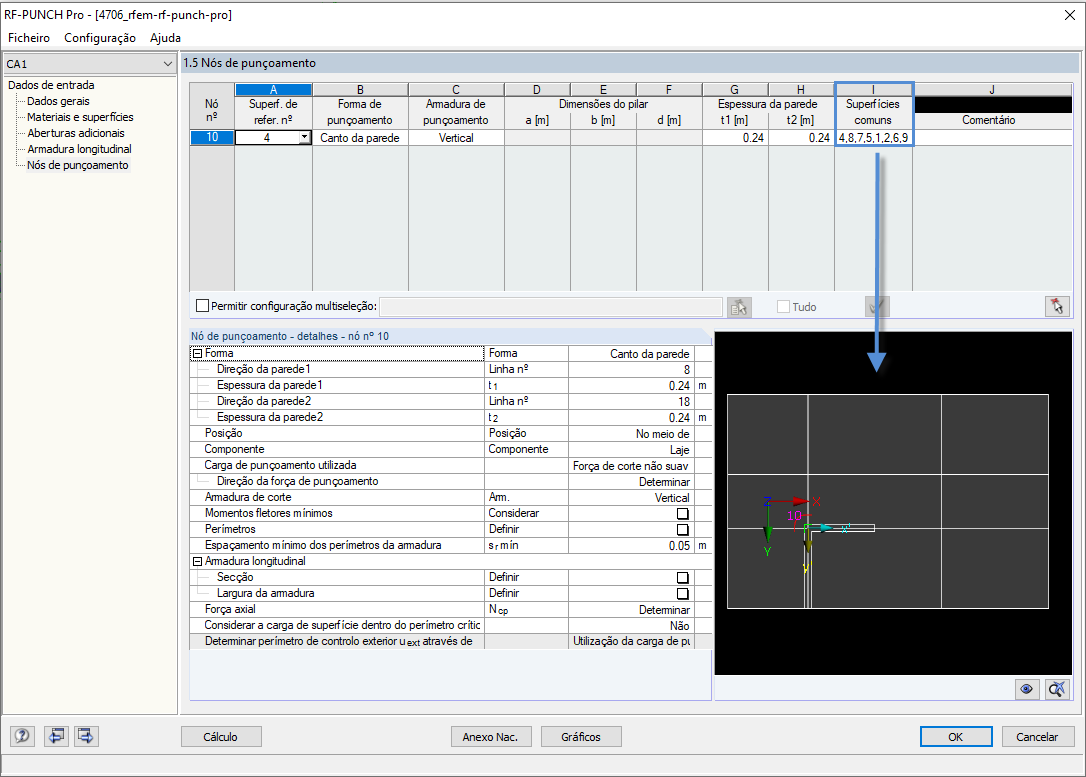Viewport: 1086px width, 777px height.
Task: Click Direção da parede2 value 18
Action: coord(630,402)
